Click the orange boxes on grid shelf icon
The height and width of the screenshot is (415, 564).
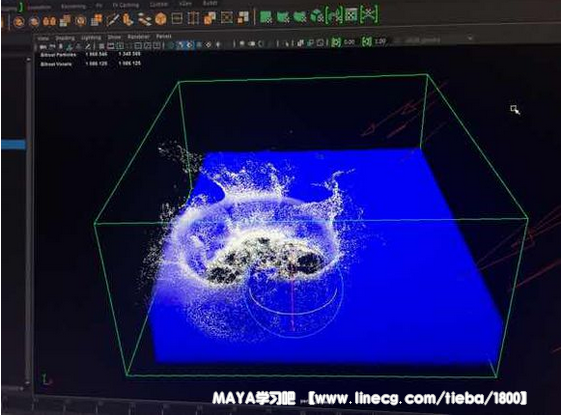96,20
